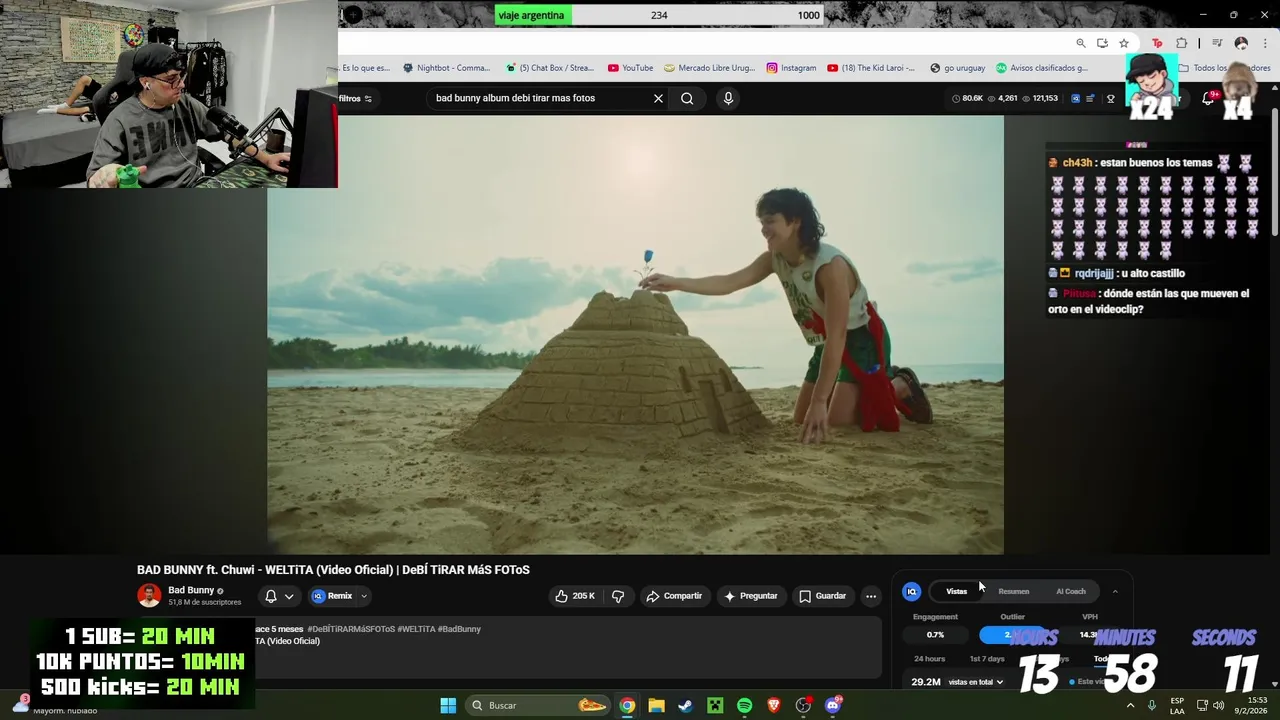This screenshot has height=720, width=1280.
Task: Clear the YouTube search box with the X
Action: 658,98
